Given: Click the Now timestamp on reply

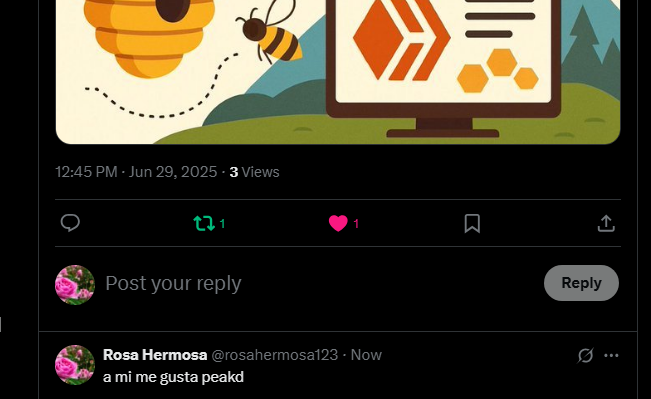Looking at the screenshot, I should click(x=366, y=355).
